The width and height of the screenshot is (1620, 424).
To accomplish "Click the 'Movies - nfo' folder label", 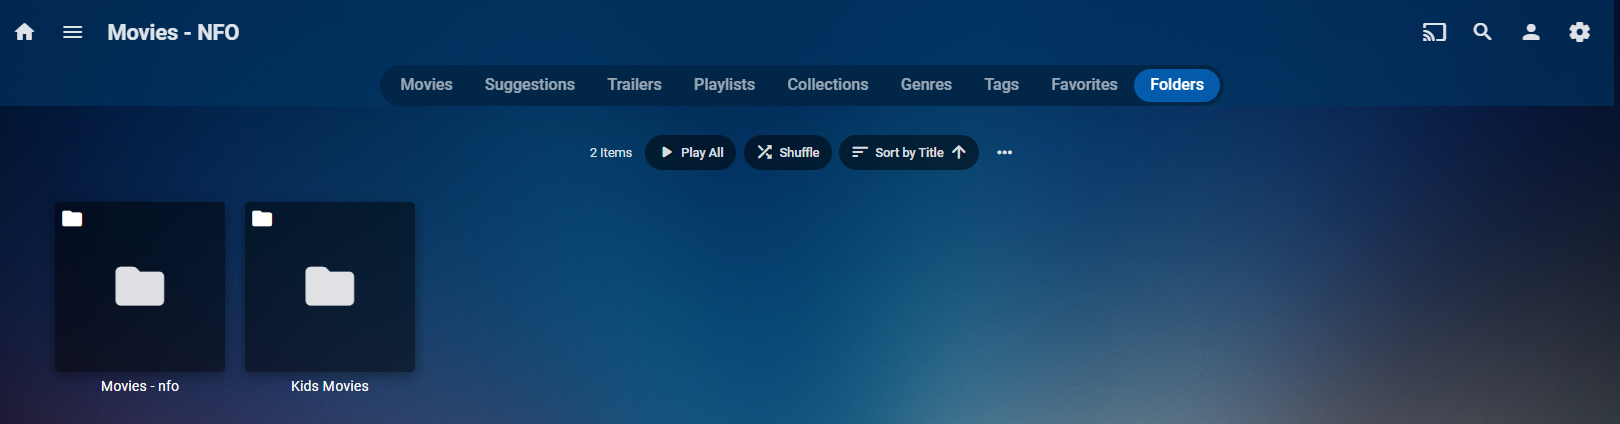I will [140, 386].
